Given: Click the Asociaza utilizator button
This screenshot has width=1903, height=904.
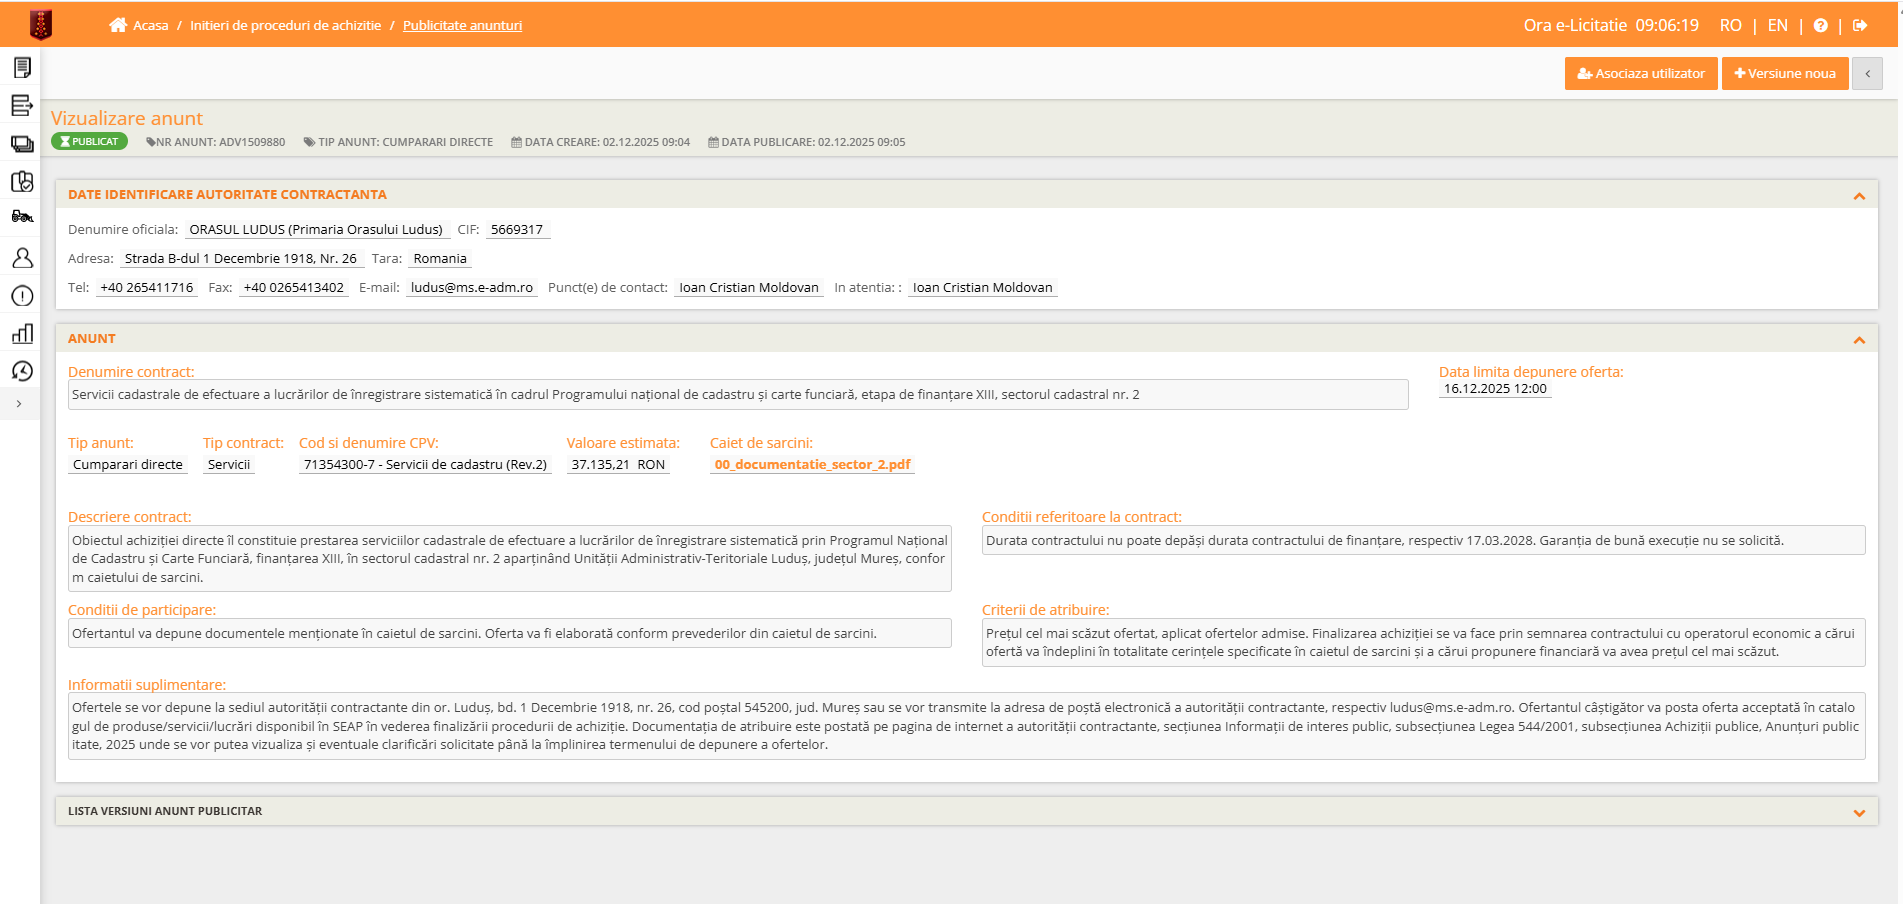Looking at the screenshot, I should coord(1640,73).
